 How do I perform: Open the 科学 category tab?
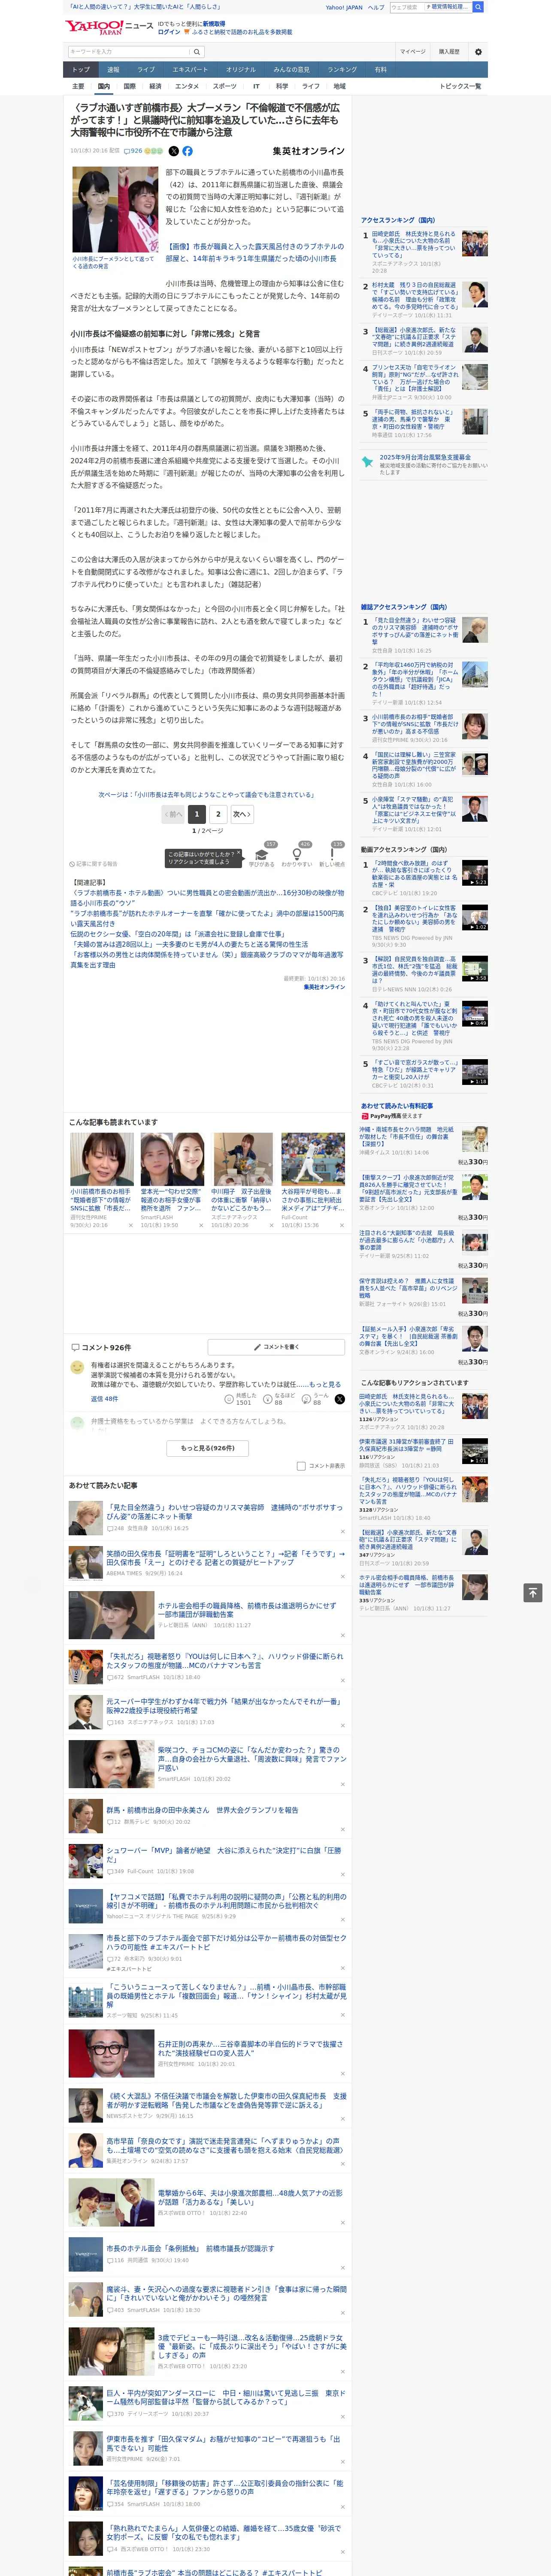coord(282,86)
